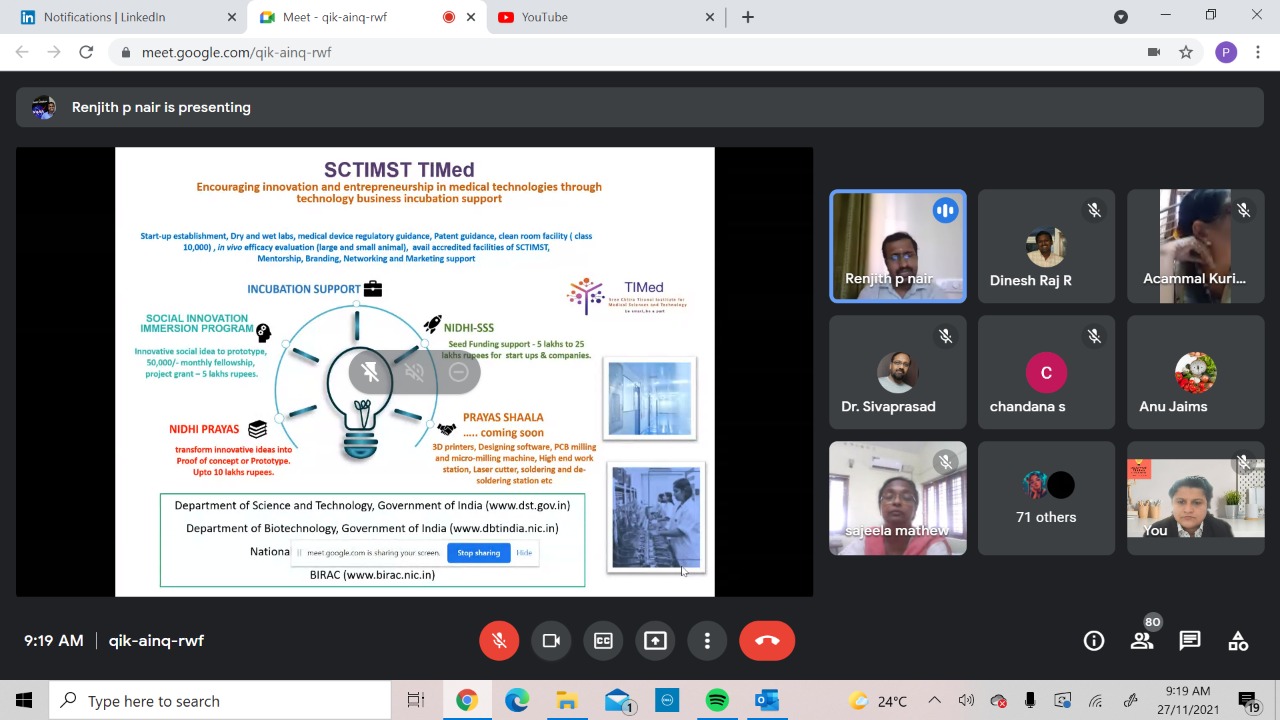Go back in browser history
1280x720 pixels.
click(x=22, y=52)
